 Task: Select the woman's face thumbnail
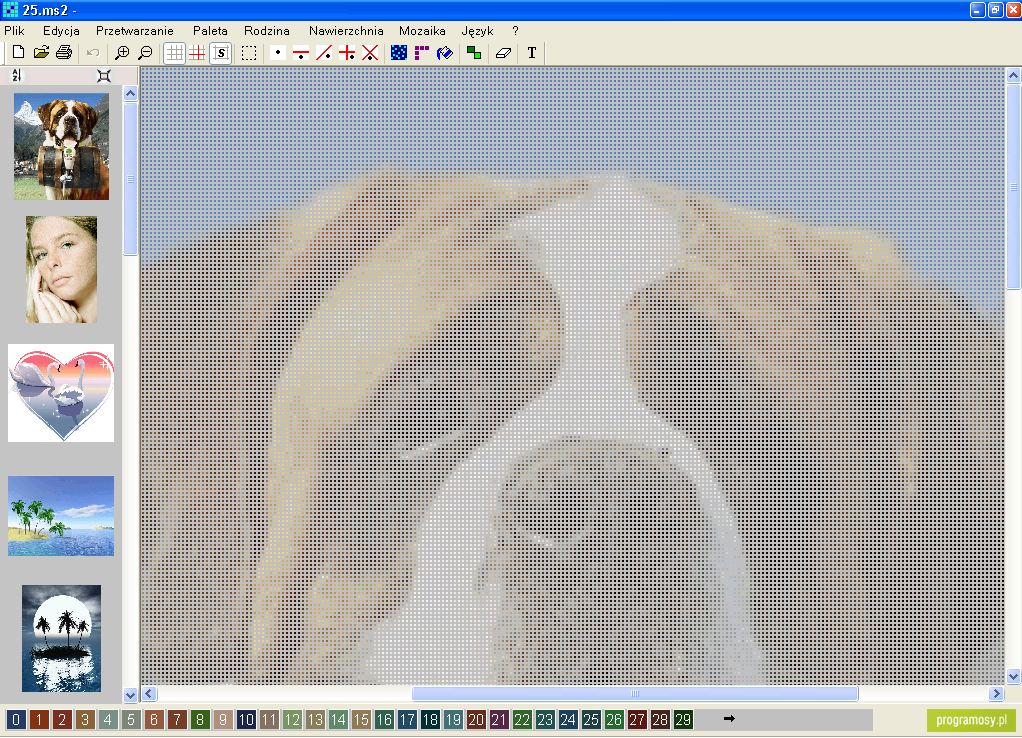[x=61, y=270]
